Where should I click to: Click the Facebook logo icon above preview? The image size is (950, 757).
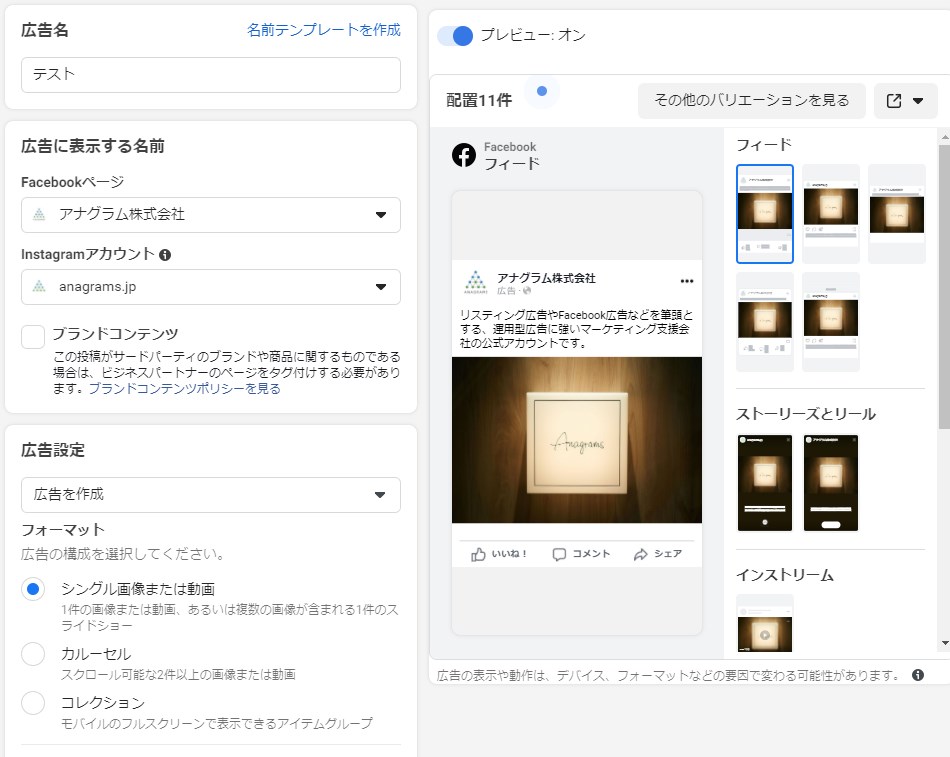click(464, 155)
